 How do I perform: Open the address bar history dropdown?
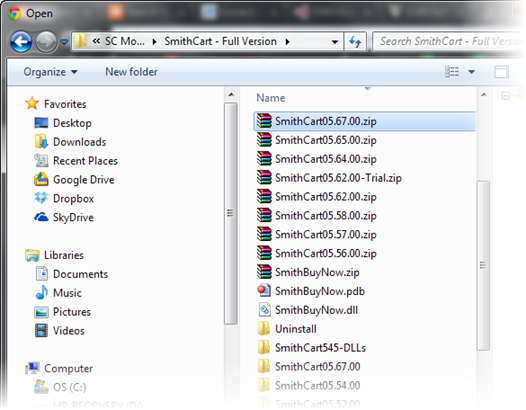(335, 42)
